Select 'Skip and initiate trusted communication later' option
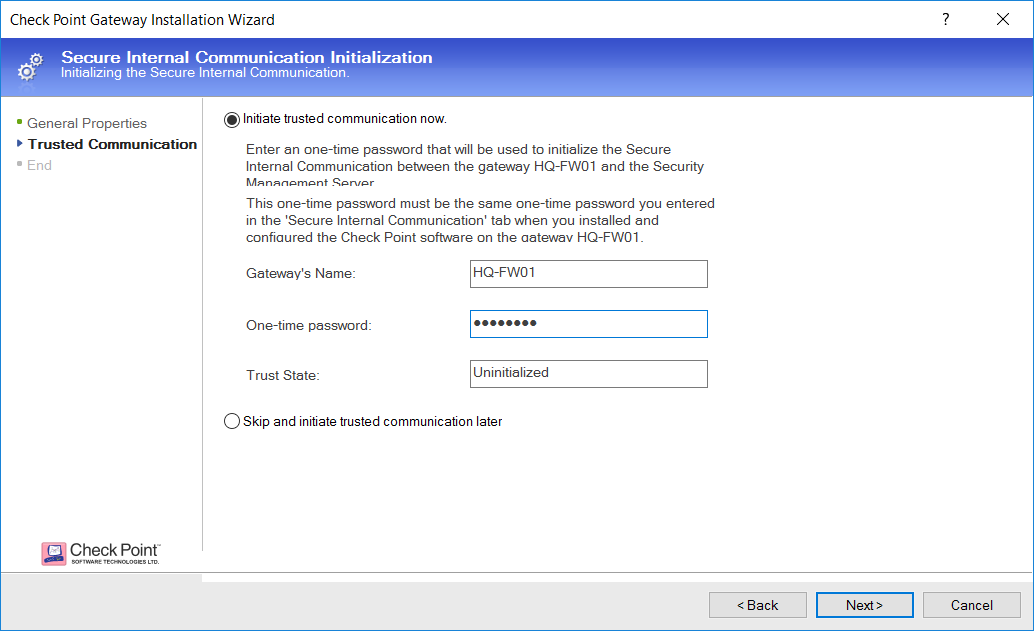 231,421
